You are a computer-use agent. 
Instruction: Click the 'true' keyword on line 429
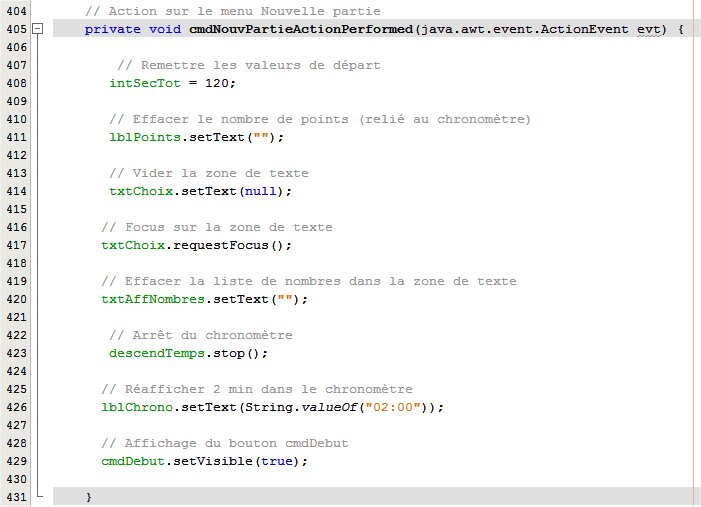[x=277, y=461]
